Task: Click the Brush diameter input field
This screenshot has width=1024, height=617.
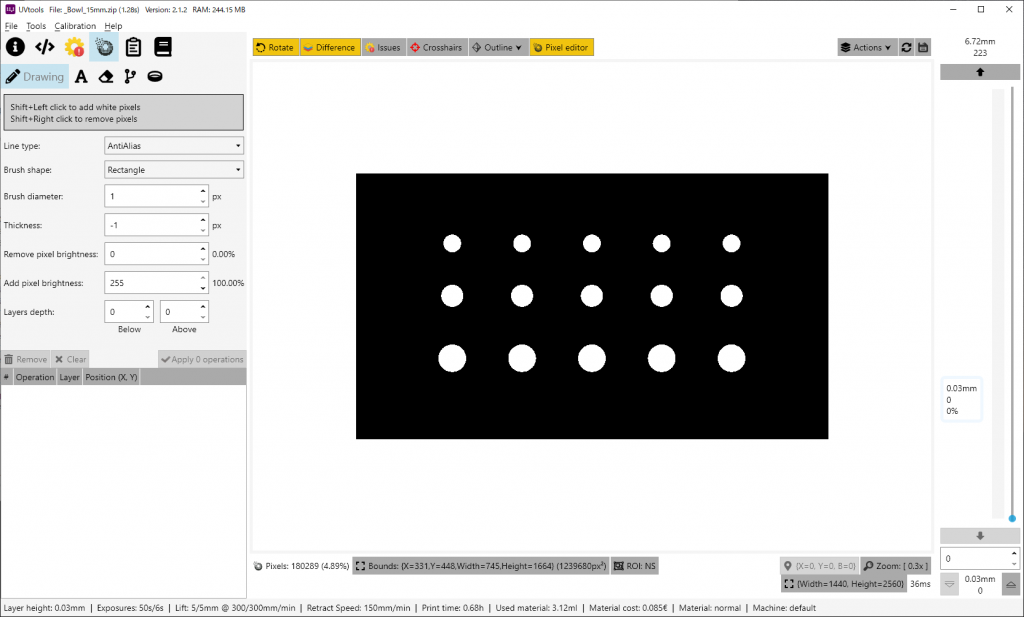Action: point(150,197)
